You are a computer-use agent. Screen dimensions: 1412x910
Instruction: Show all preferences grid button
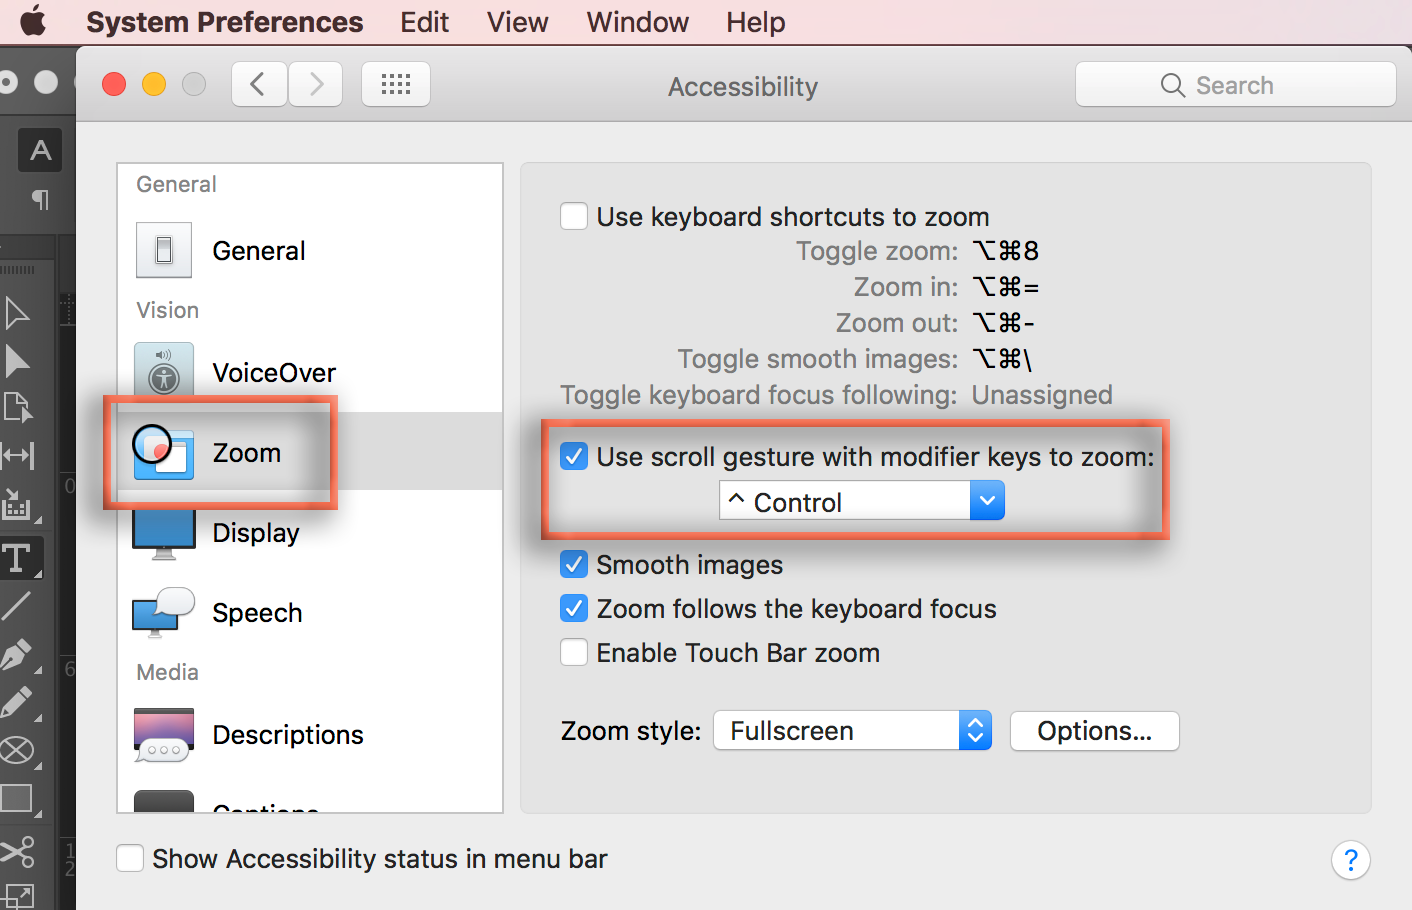coord(396,85)
